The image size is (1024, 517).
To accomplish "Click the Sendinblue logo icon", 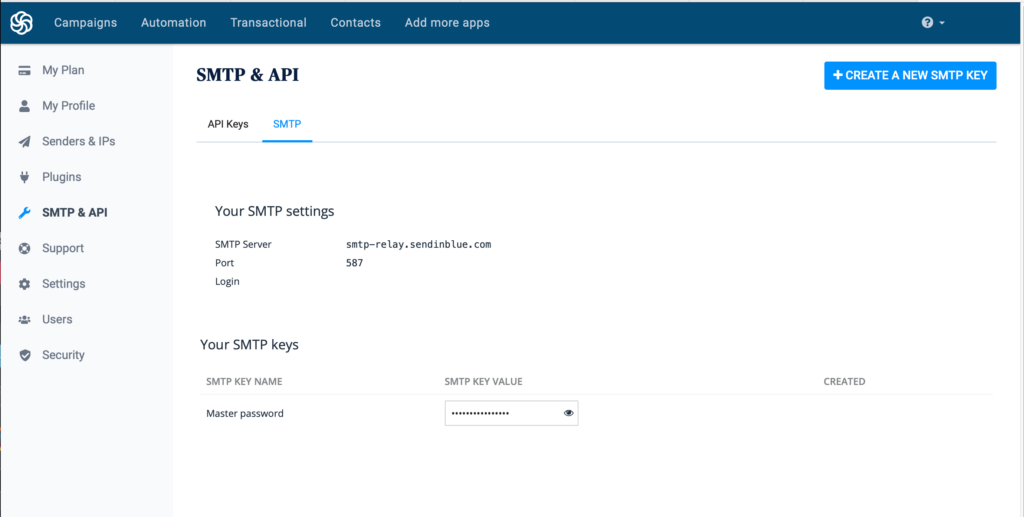I will [22, 23].
